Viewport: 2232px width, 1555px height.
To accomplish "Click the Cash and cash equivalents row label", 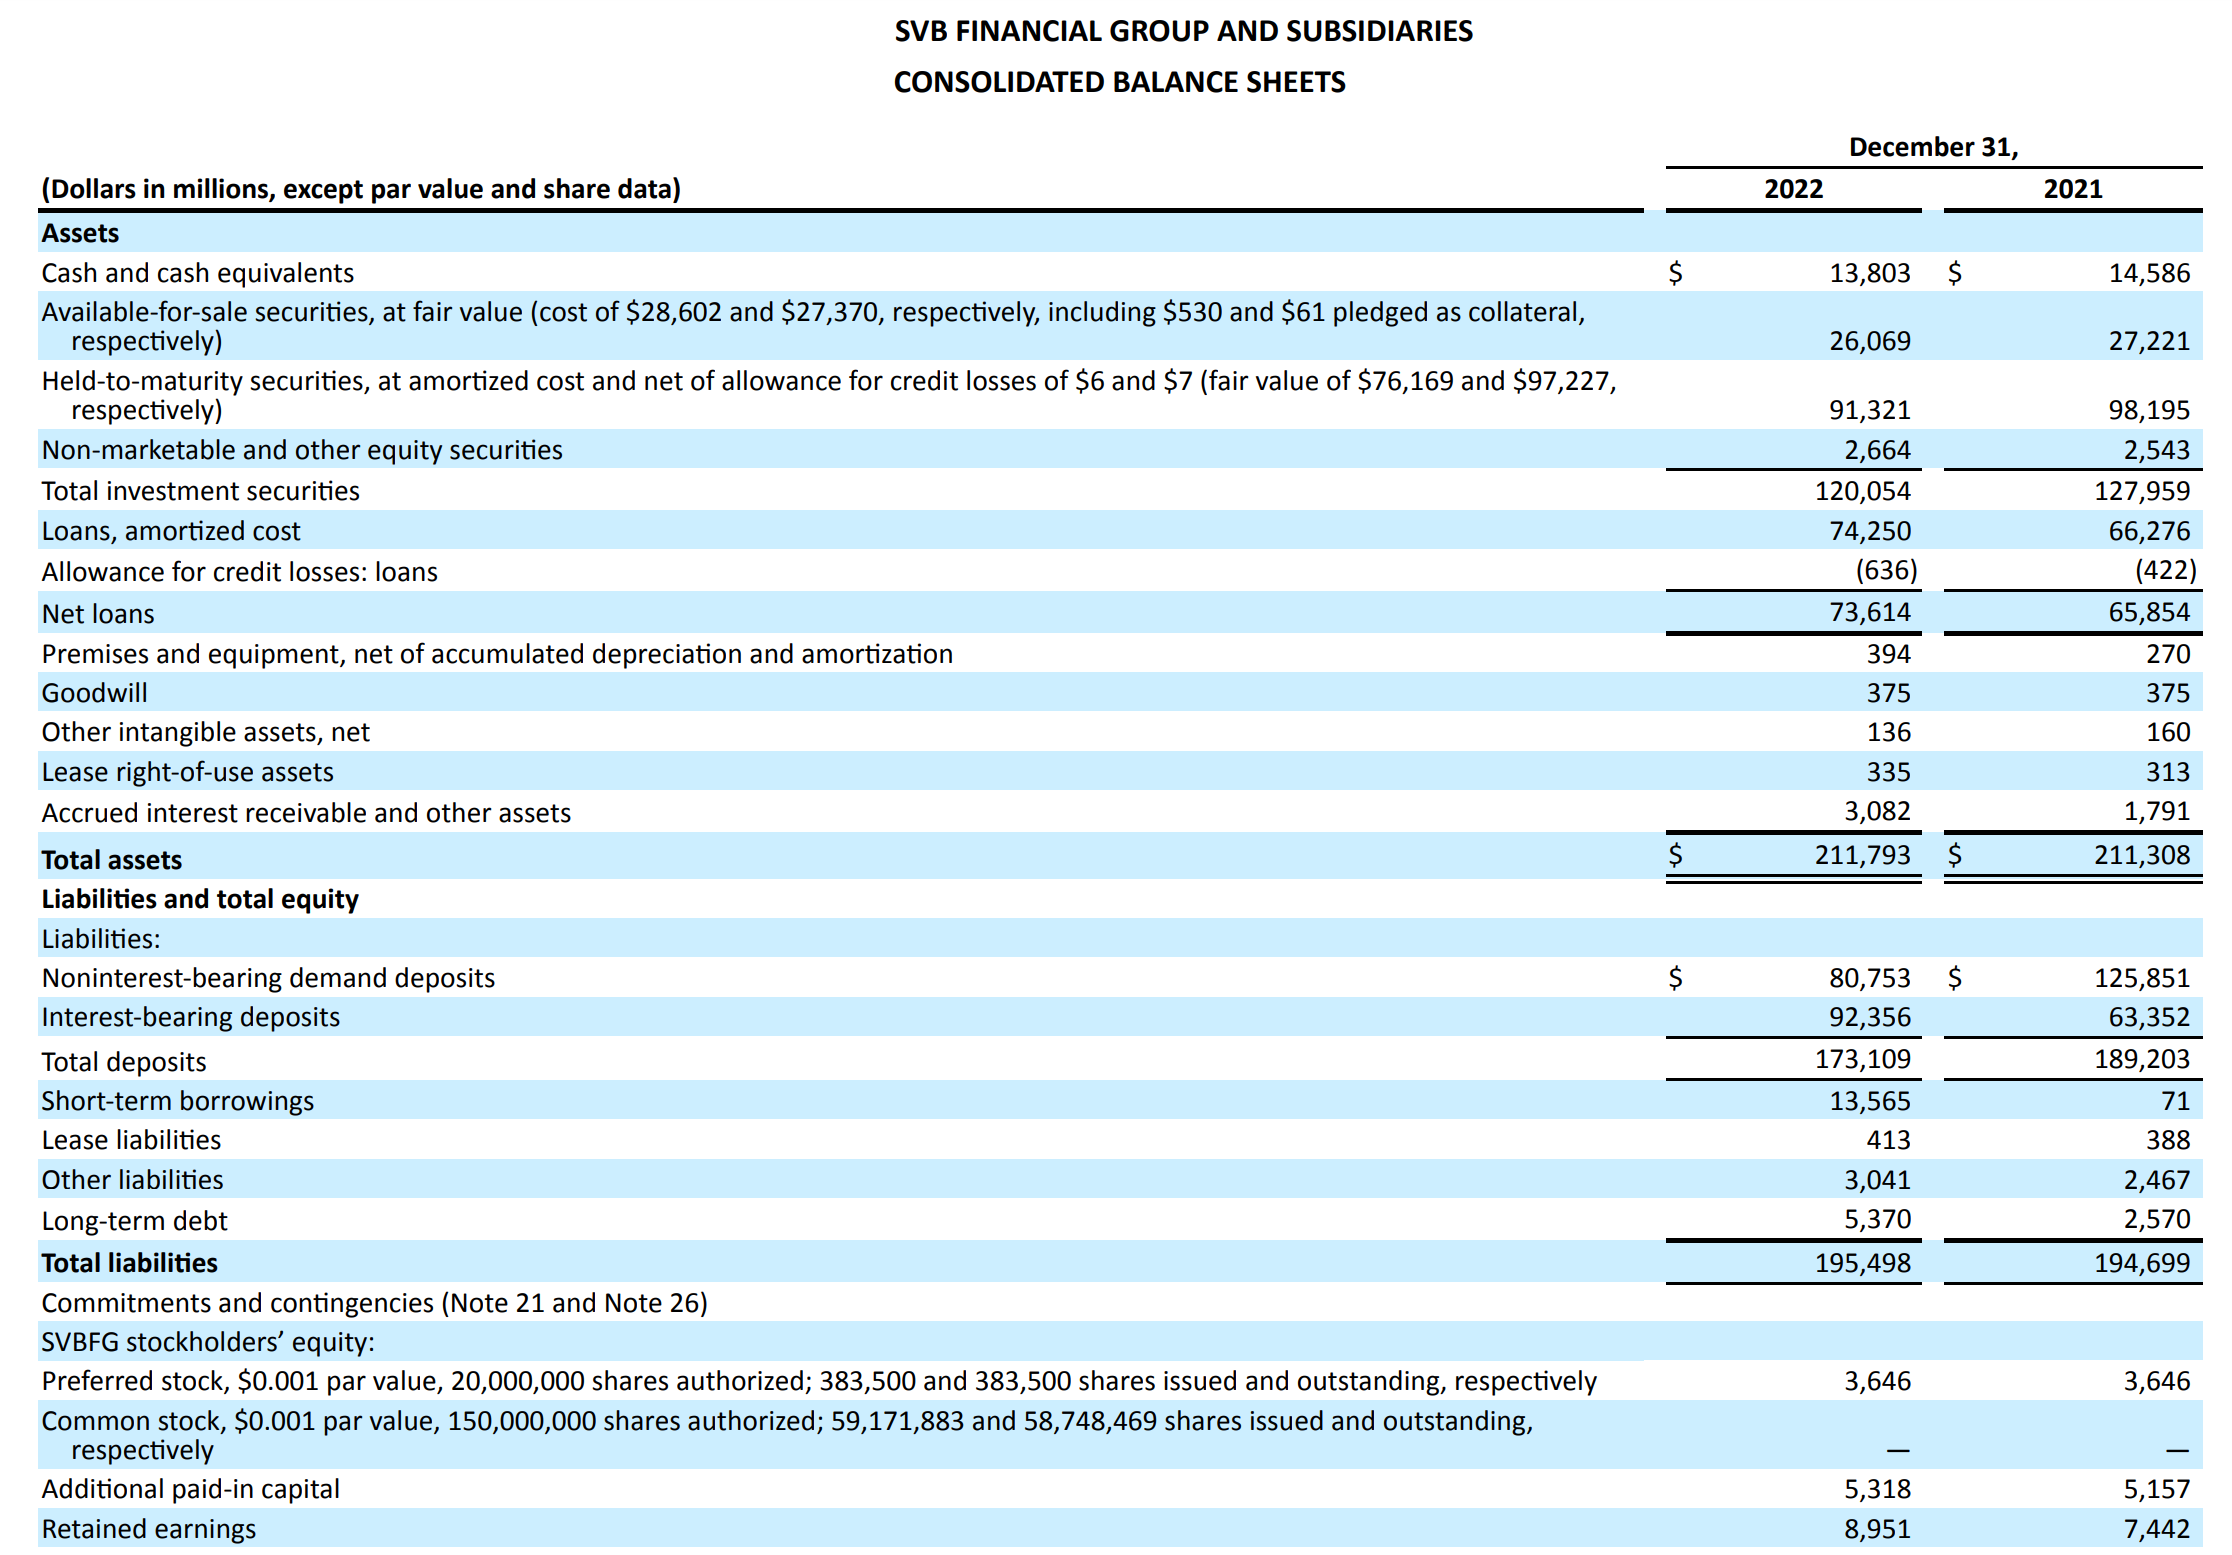I will pyautogui.click(x=197, y=273).
